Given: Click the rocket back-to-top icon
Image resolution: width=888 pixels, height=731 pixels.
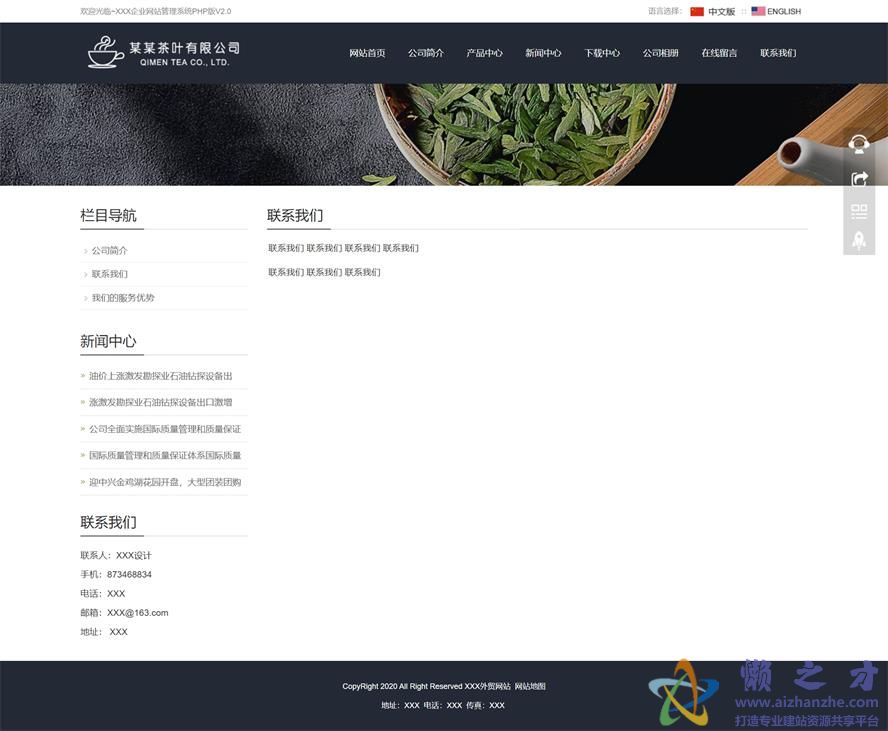Looking at the screenshot, I should [x=858, y=240].
